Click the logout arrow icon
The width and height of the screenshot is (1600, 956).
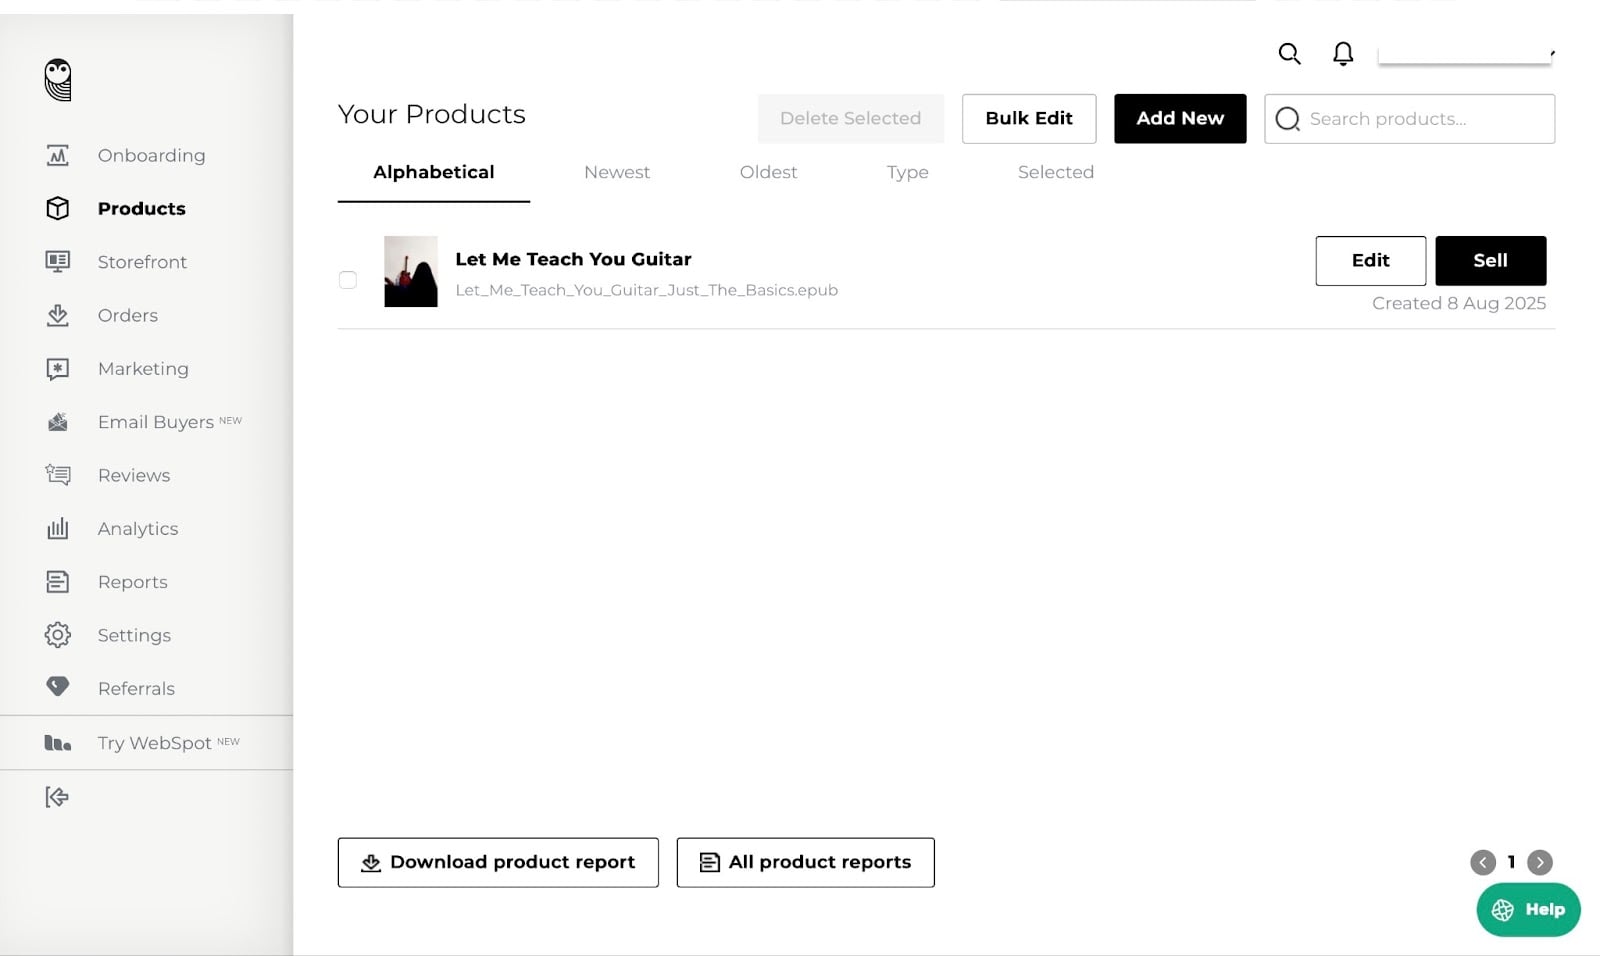click(57, 797)
